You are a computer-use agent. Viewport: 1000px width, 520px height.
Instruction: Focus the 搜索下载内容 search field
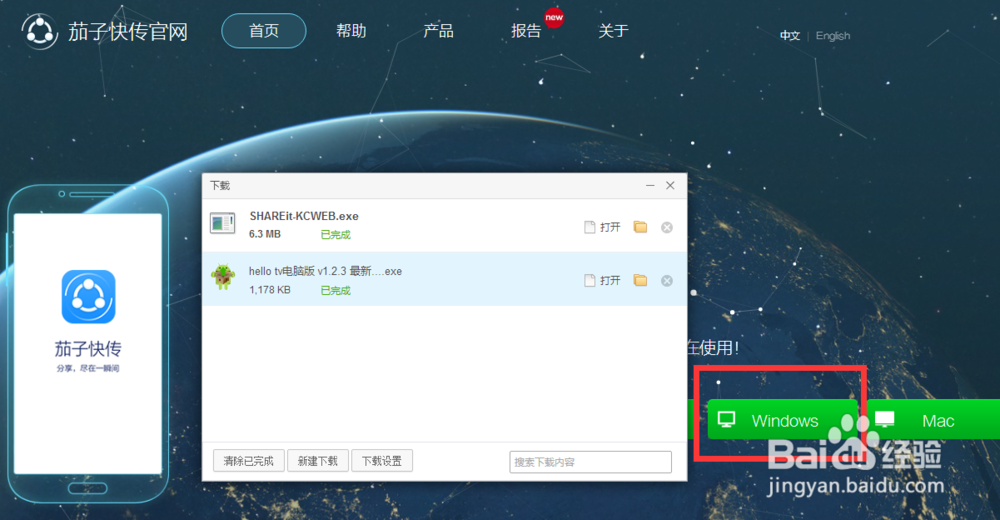tap(591, 462)
